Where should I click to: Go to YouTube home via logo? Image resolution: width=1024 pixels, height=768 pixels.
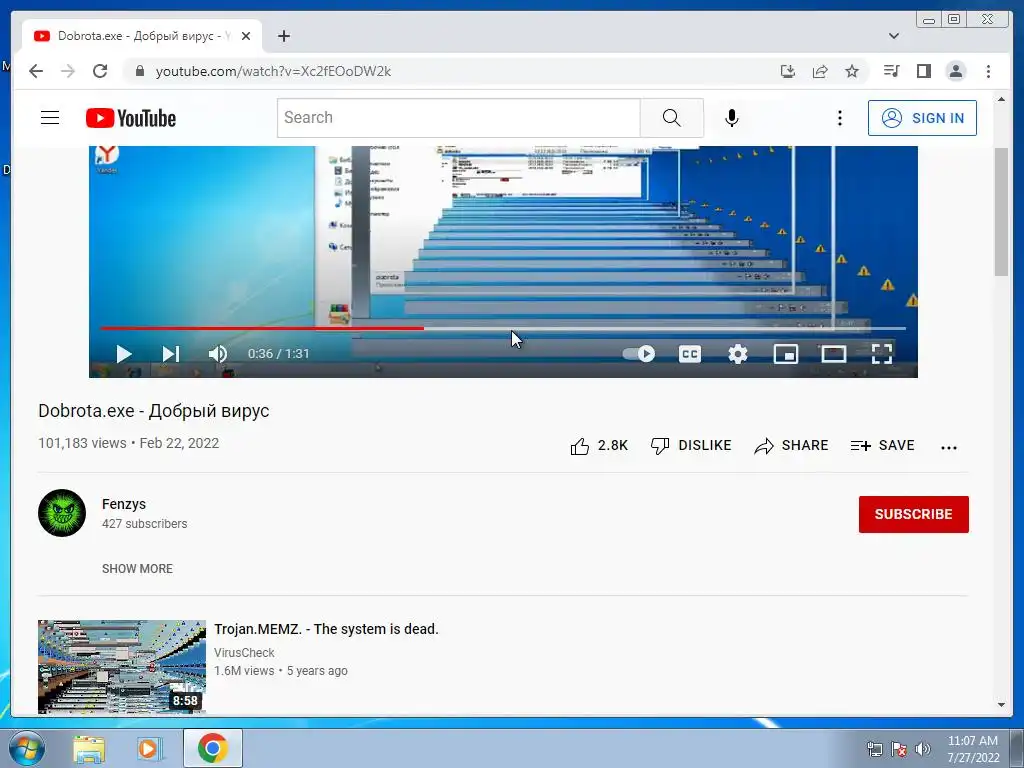(x=131, y=118)
